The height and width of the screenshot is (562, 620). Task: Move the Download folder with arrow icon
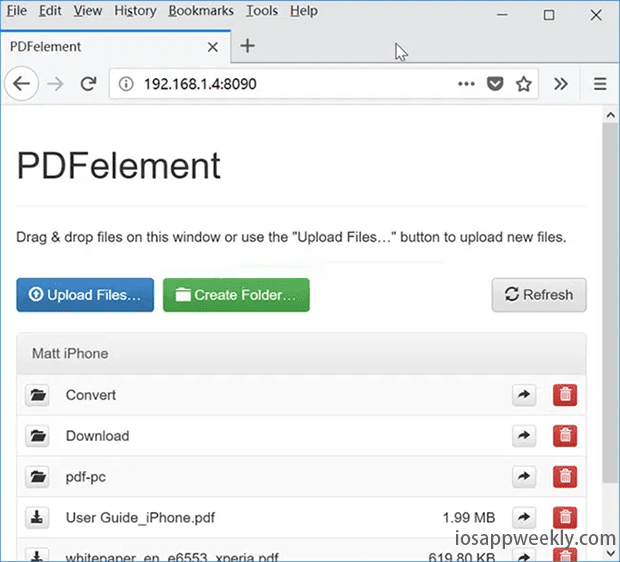[524, 436]
